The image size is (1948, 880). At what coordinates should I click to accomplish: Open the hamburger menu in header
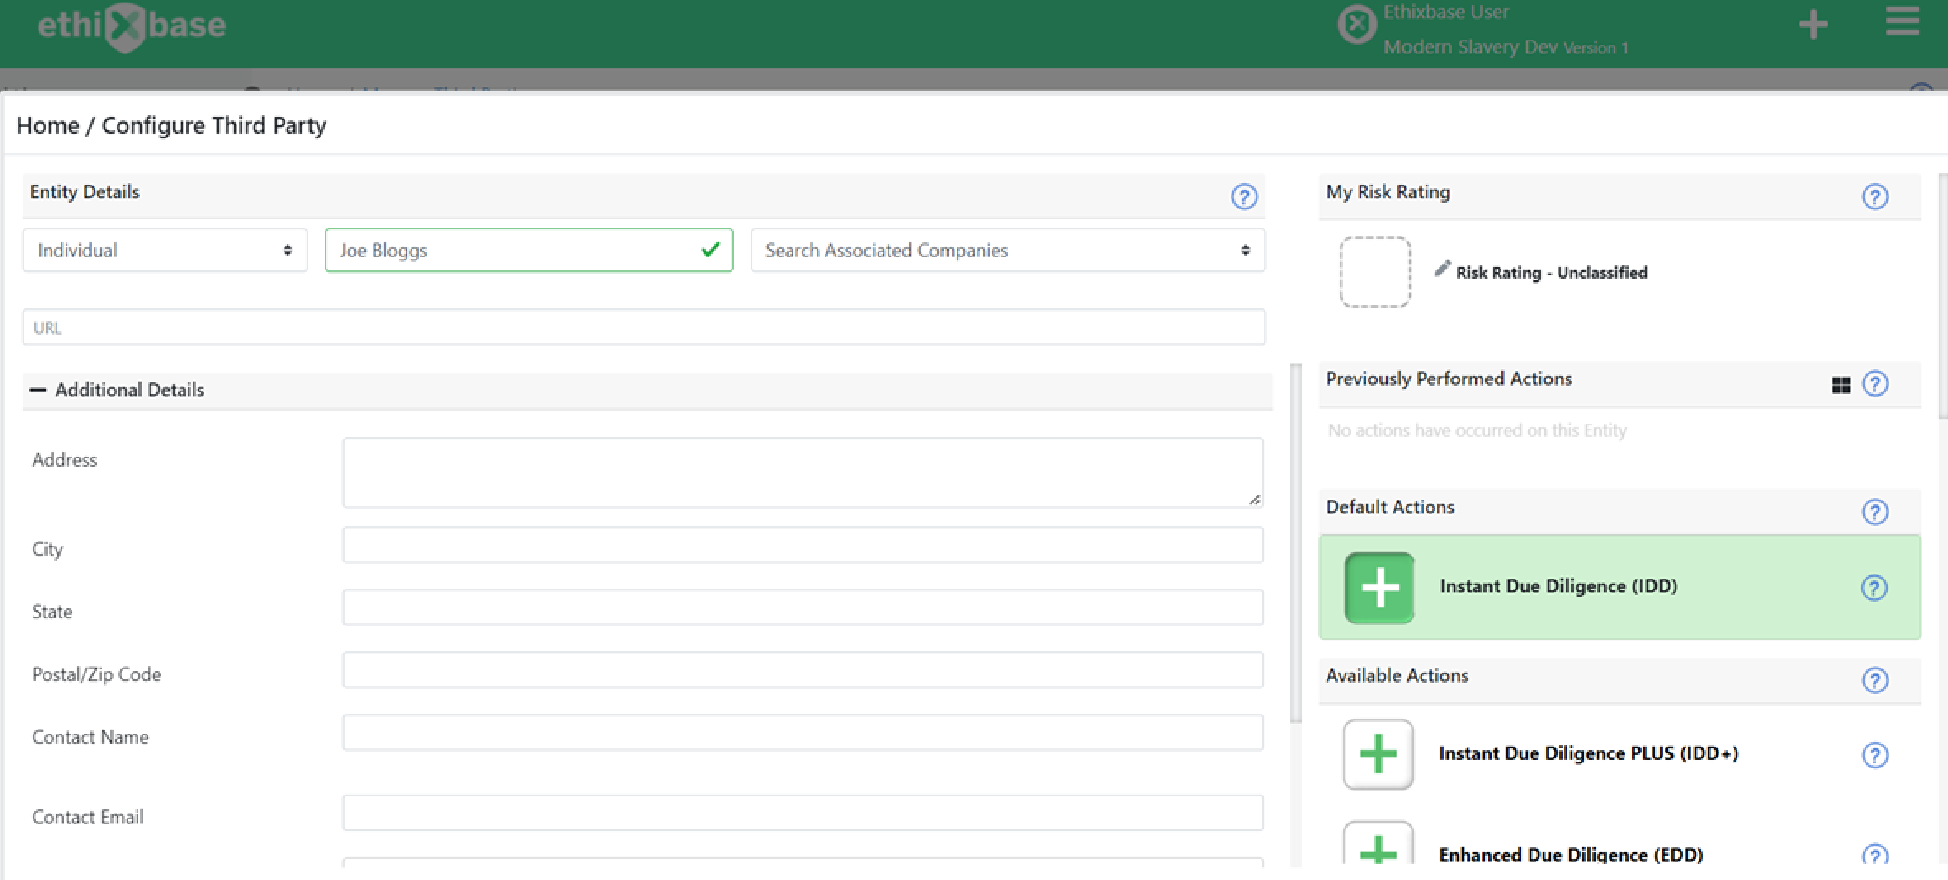(1902, 21)
